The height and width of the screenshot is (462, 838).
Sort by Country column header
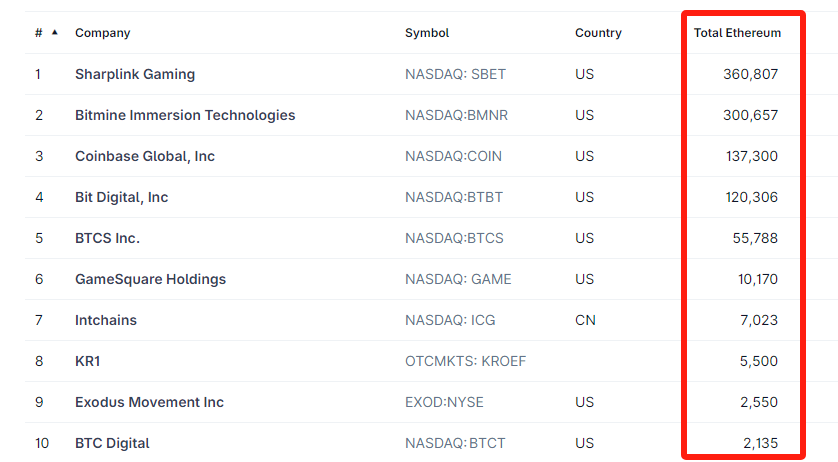pyautogui.click(x=598, y=33)
